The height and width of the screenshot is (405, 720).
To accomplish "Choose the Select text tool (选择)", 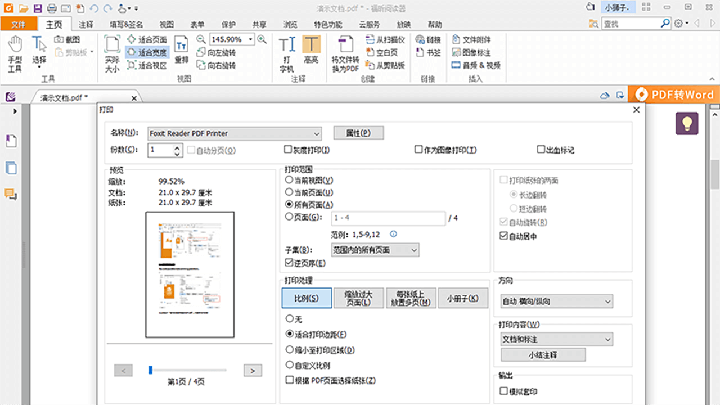I will pos(39,51).
